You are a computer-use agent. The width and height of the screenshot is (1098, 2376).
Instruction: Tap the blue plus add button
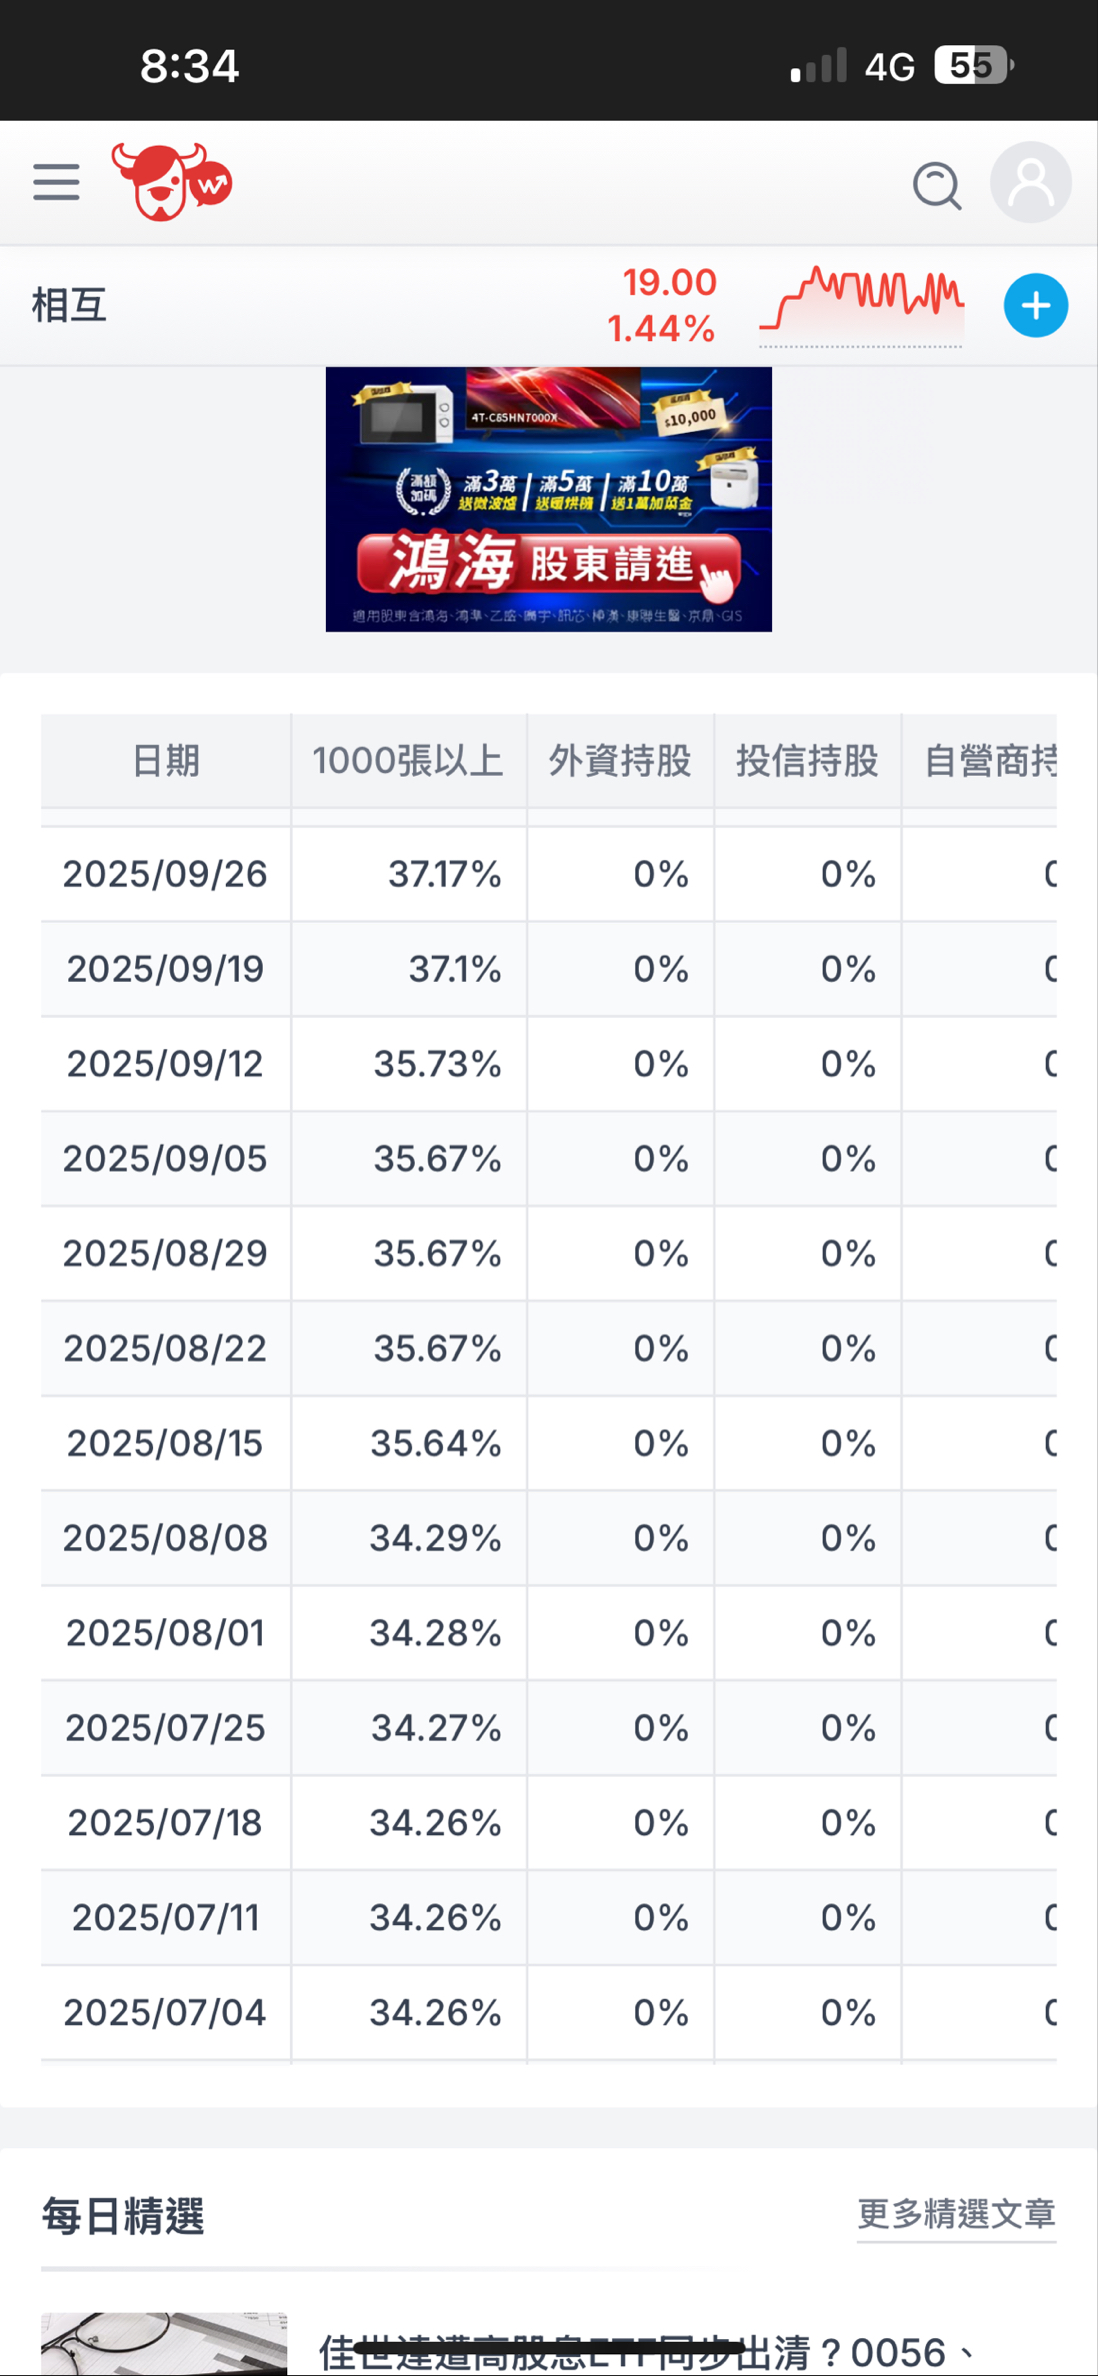1035,305
